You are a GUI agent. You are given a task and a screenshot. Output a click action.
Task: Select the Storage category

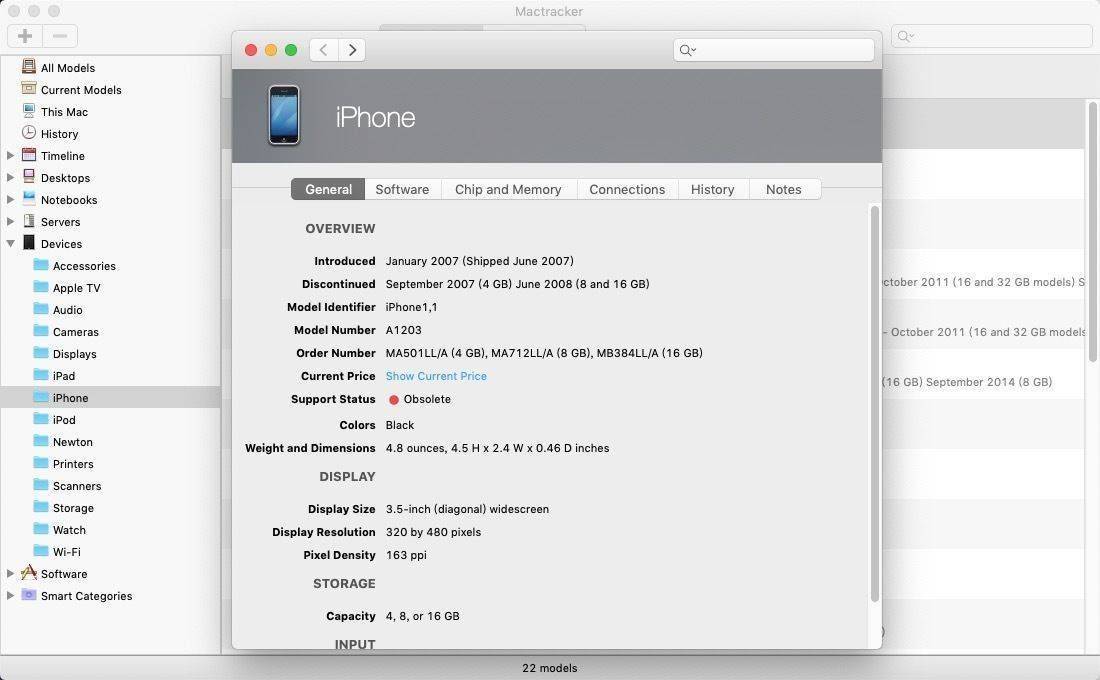point(111,507)
